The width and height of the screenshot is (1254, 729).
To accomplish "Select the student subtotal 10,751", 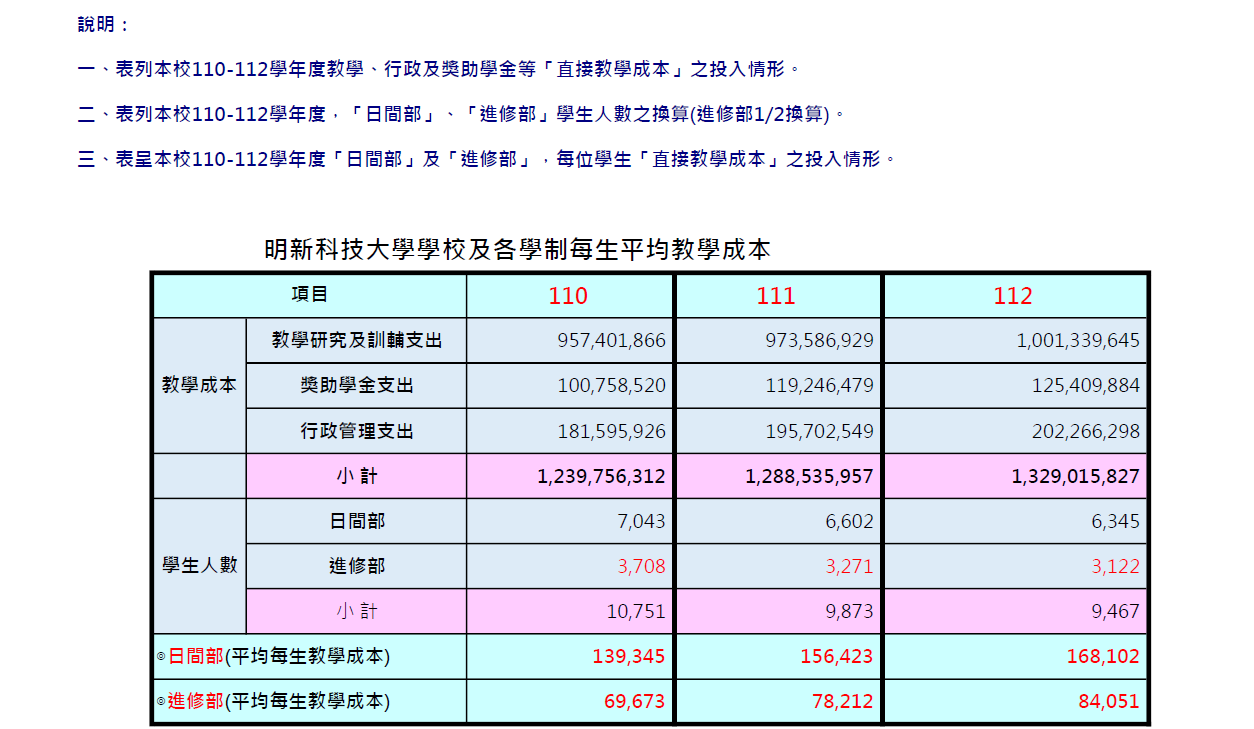I will [x=636, y=612].
